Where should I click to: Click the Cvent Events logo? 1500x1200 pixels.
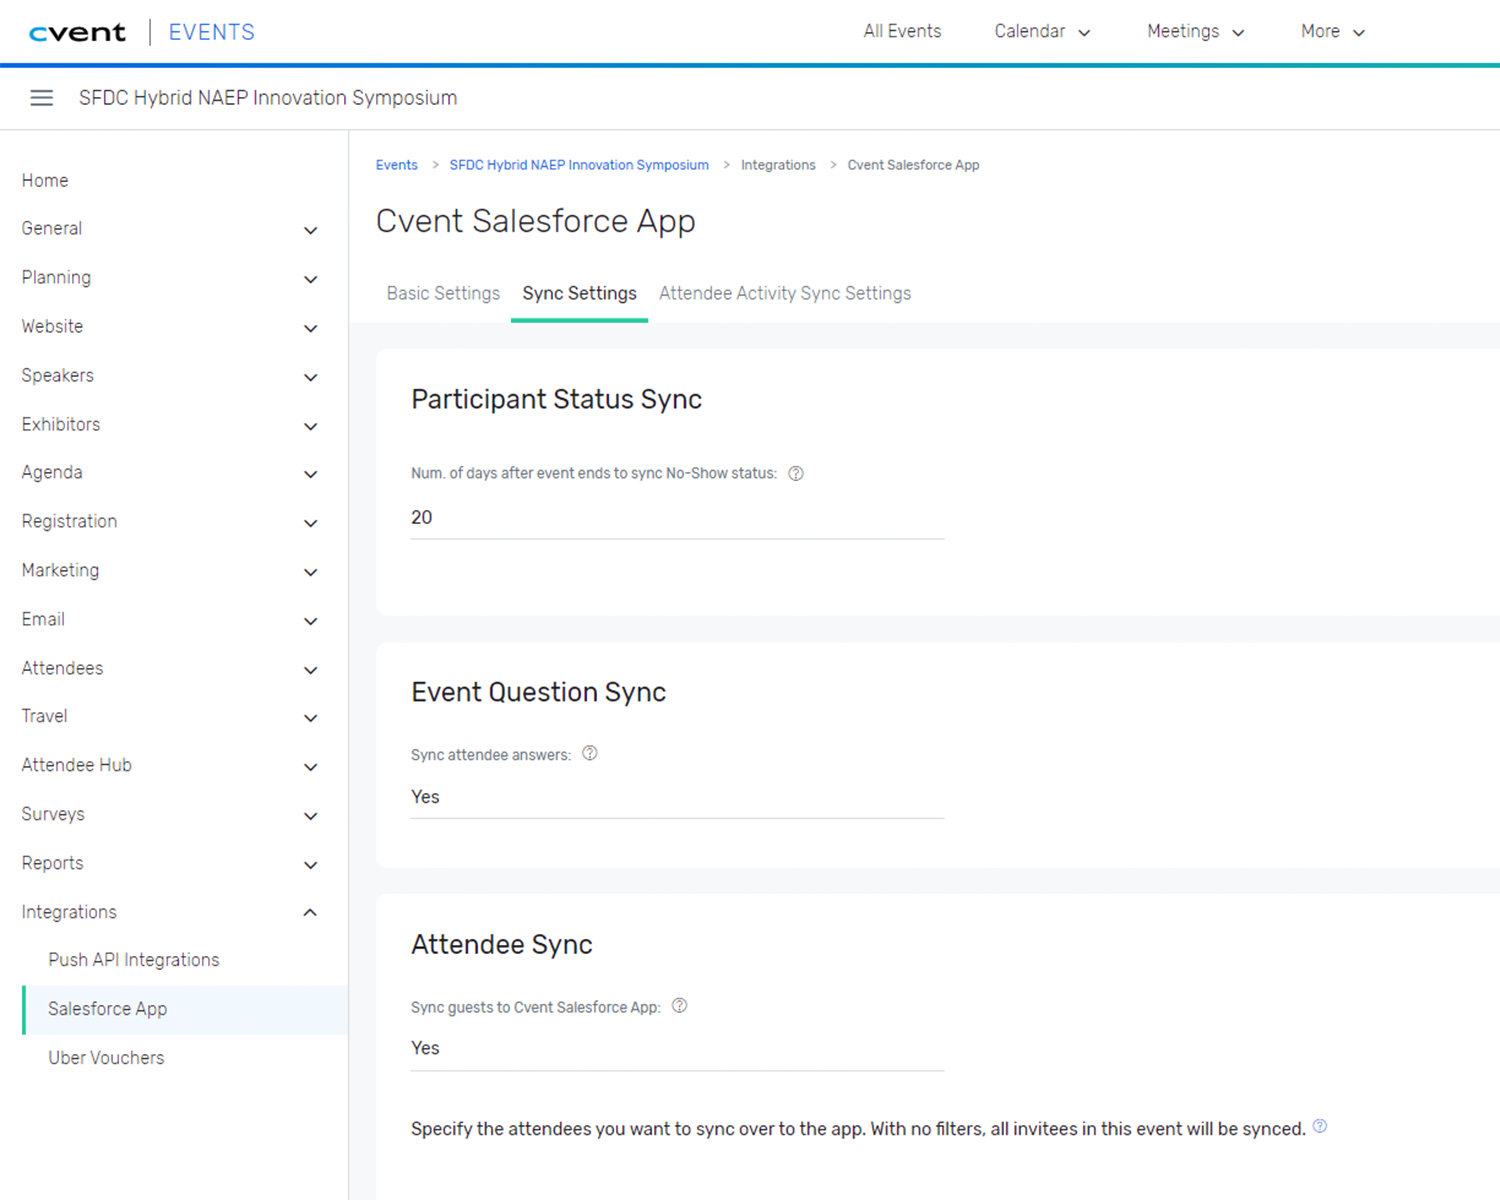[x=78, y=31]
